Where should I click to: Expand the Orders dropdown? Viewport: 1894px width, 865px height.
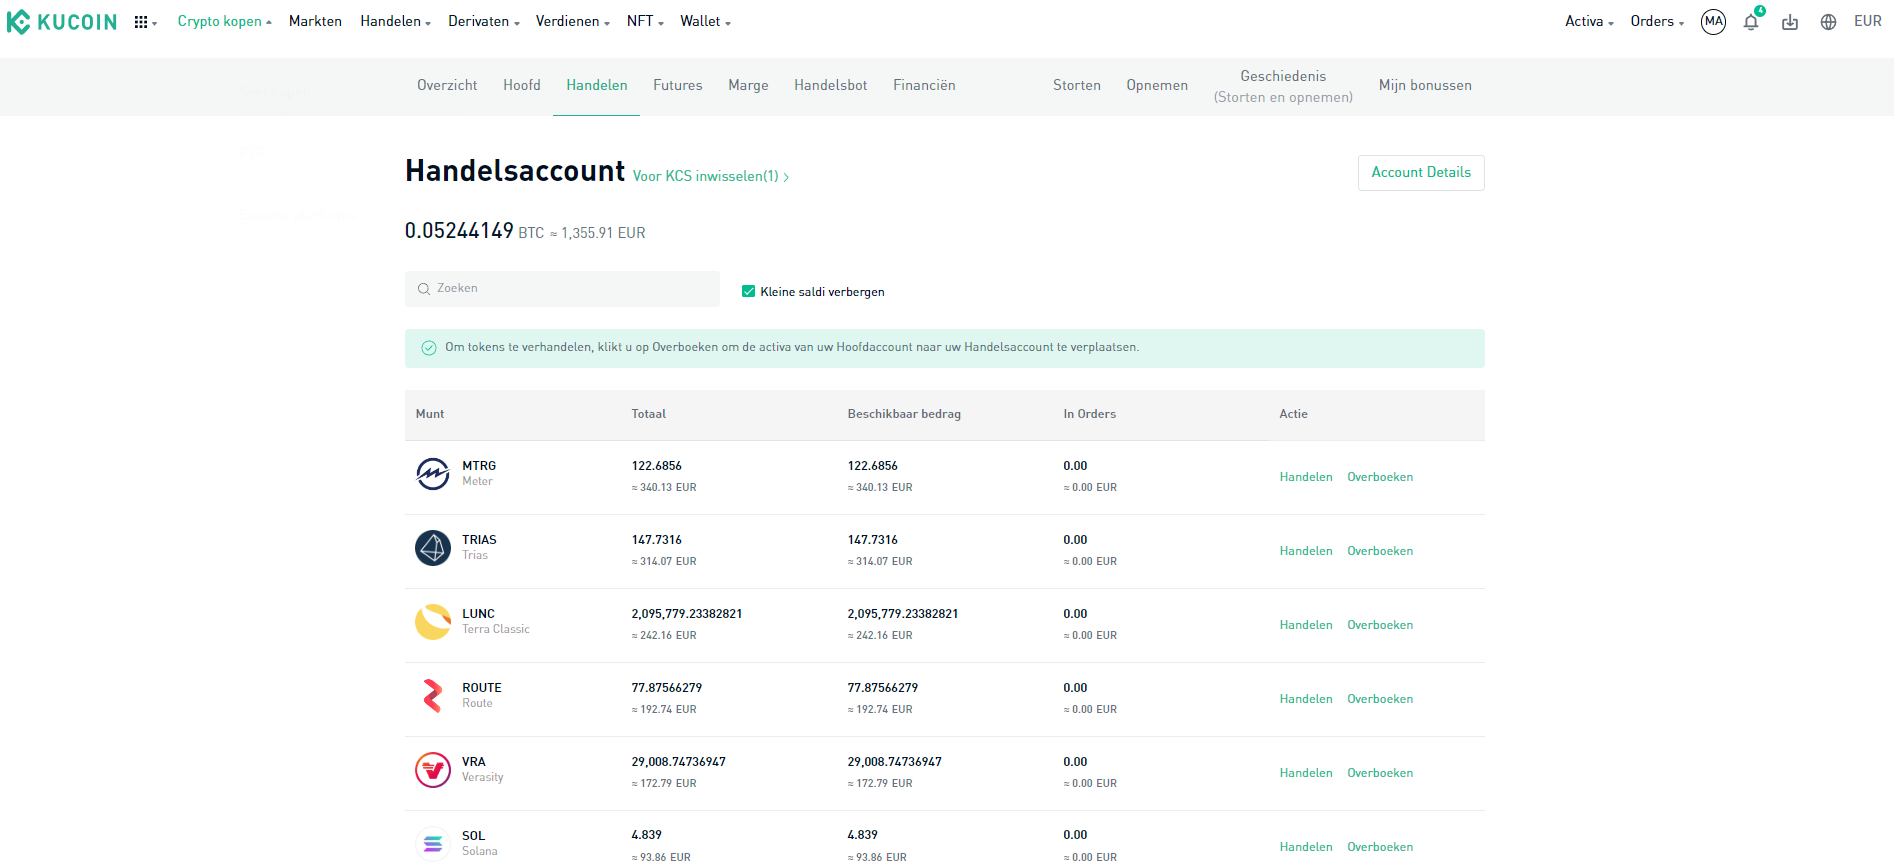[1656, 22]
